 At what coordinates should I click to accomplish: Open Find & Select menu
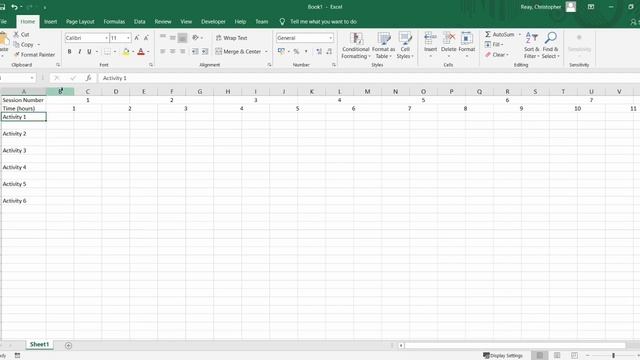click(x=551, y=45)
